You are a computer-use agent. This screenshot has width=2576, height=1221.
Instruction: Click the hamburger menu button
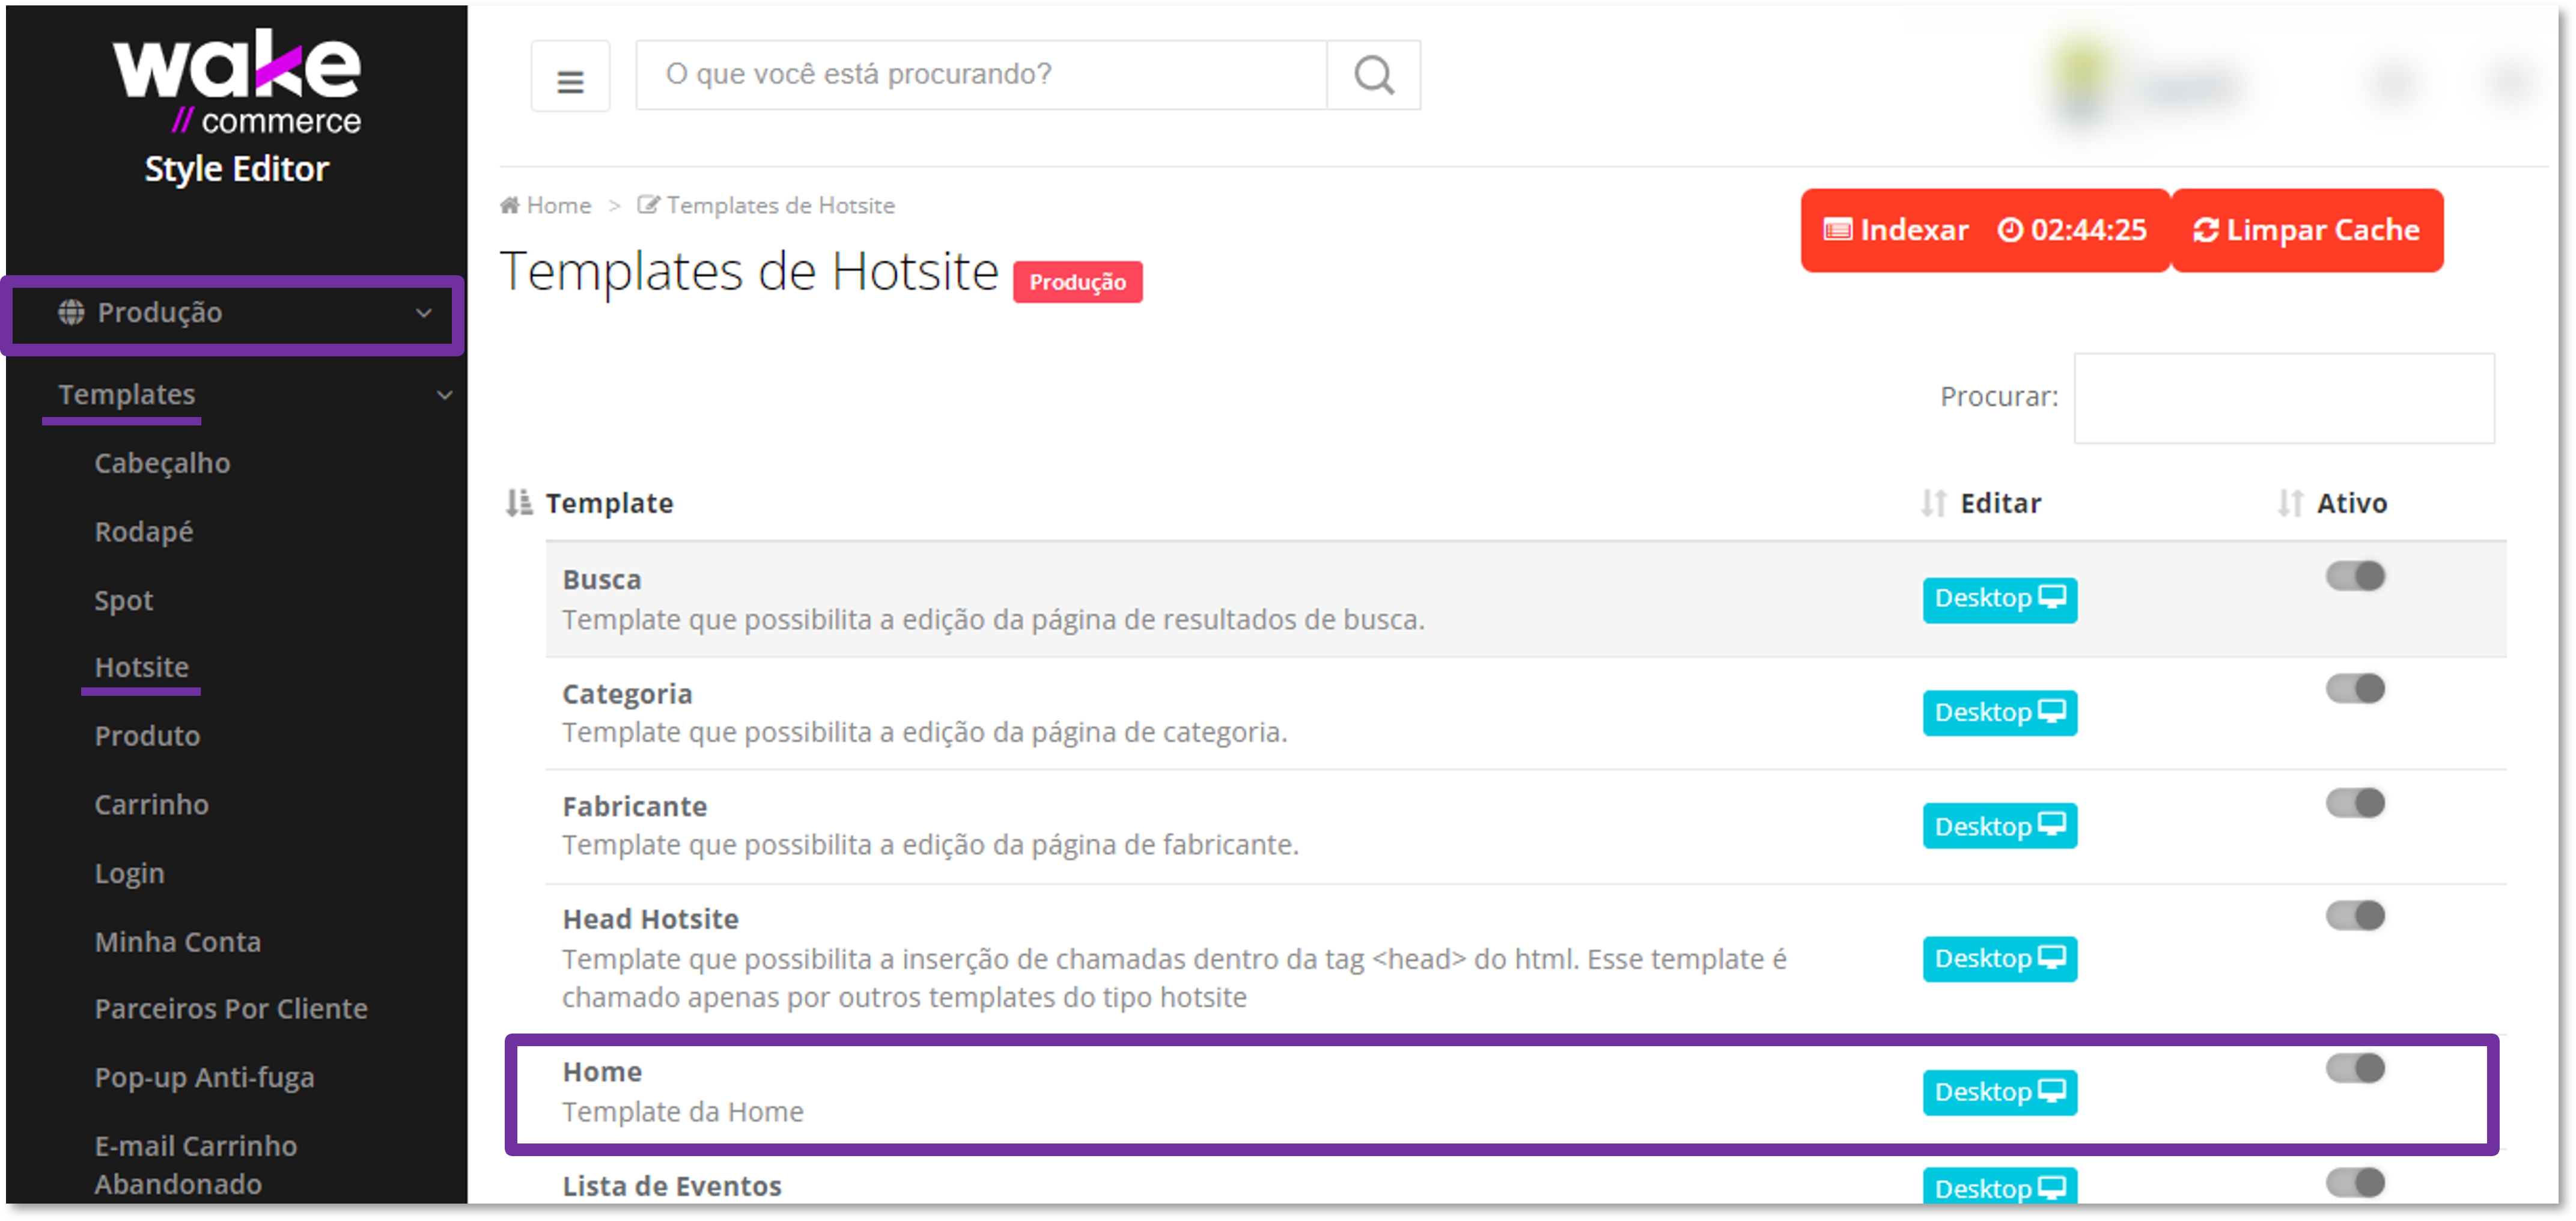570,76
